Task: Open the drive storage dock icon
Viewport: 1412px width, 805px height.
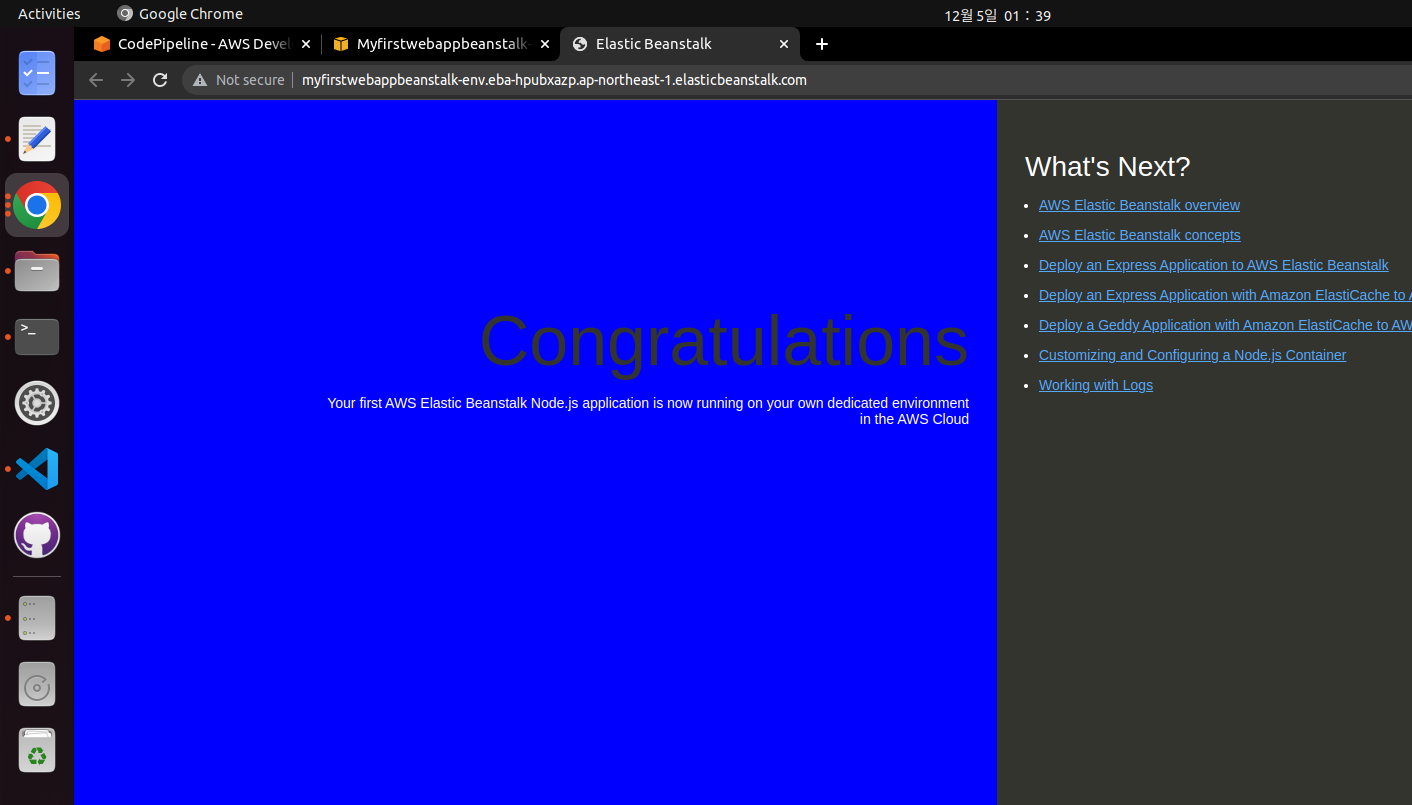Action: (x=37, y=618)
